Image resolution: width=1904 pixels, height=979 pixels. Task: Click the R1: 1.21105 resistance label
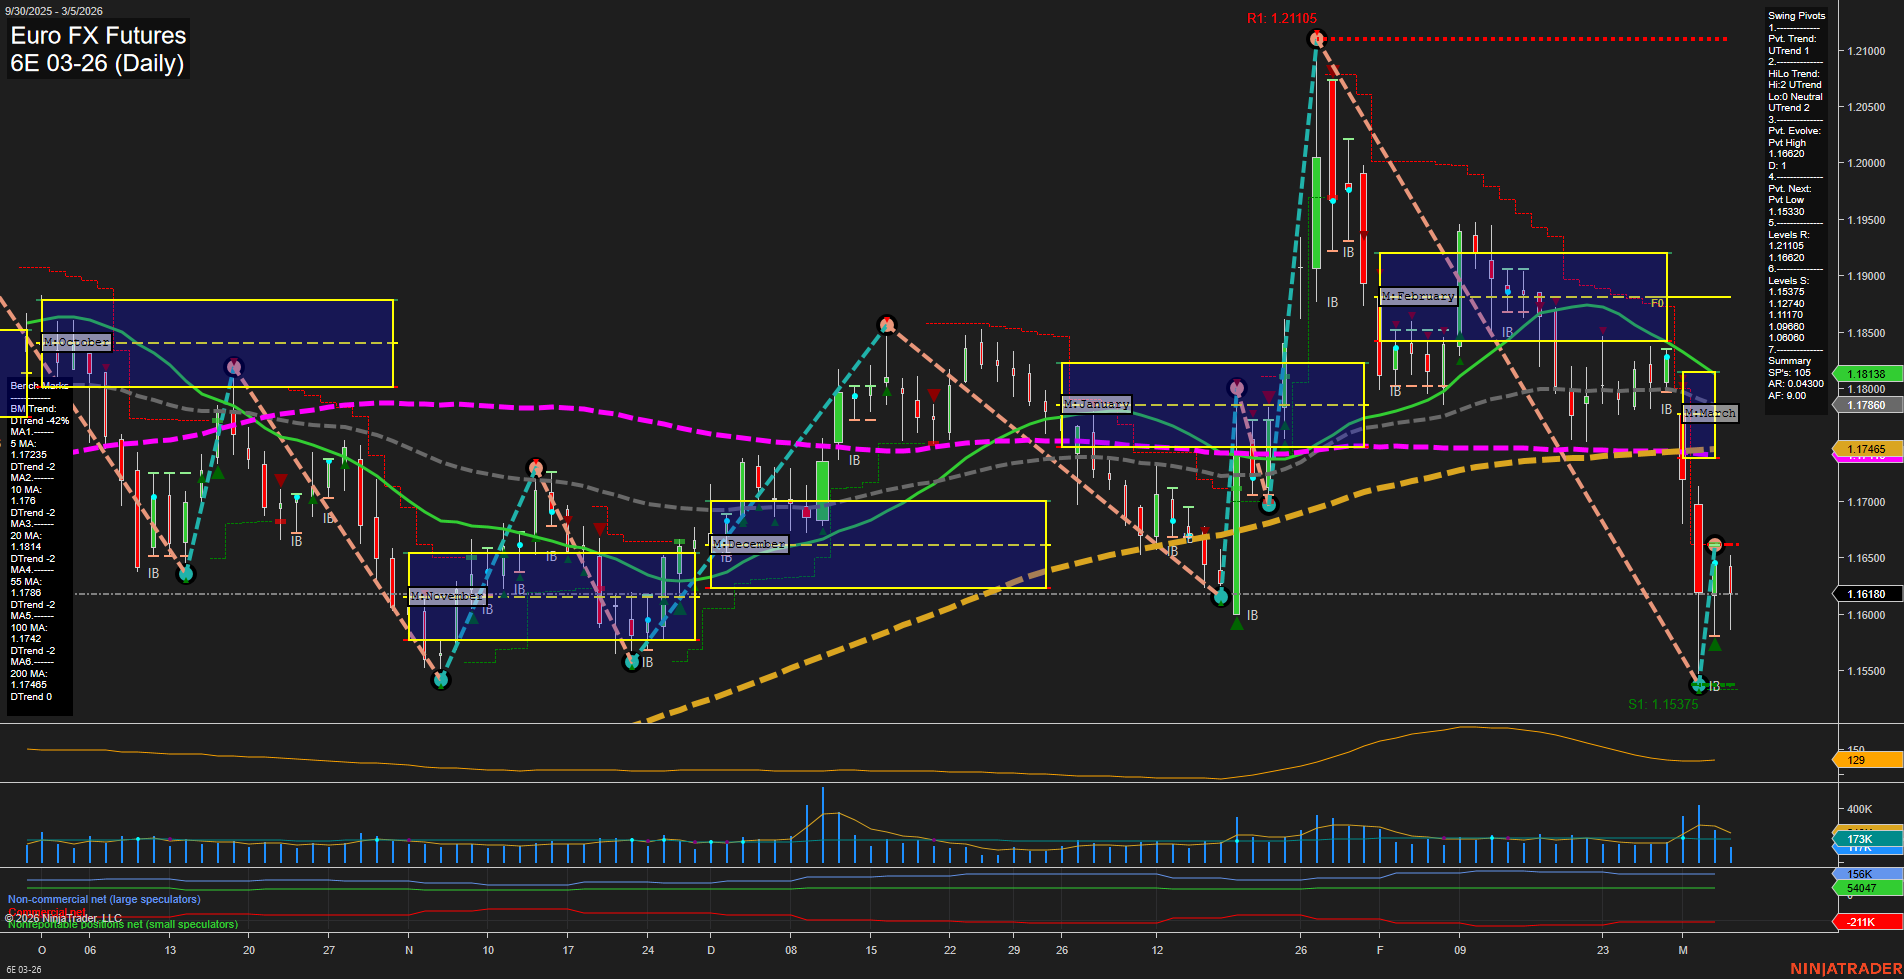point(1282,16)
